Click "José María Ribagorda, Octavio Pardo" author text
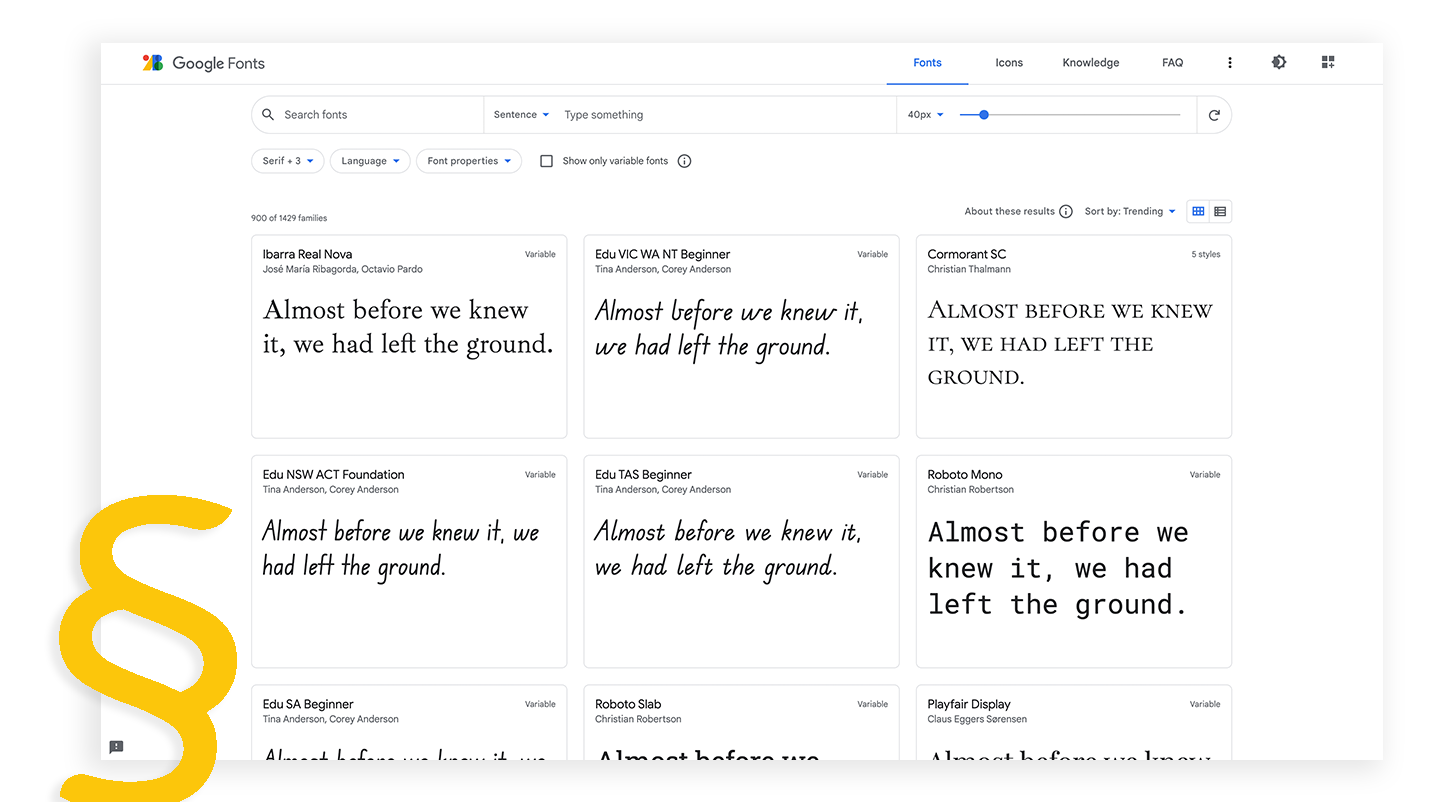The height and width of the screenshot is (802, 1450). (x=343, y=269)
